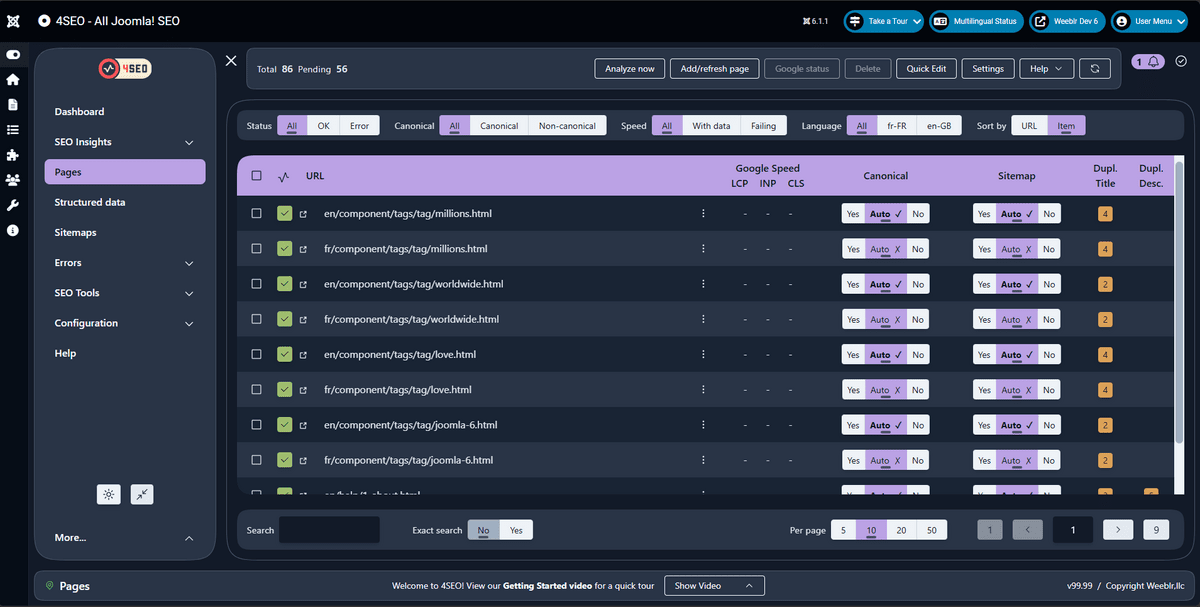Open the Menus list icon in left rail
This screenshot has height=607, width=1200.
[12, 129]
